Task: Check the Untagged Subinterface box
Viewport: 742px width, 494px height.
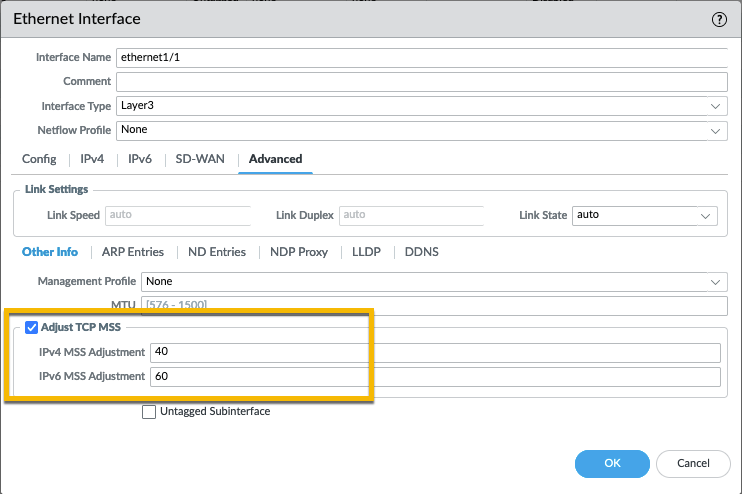Action: [x=149, y=411]
